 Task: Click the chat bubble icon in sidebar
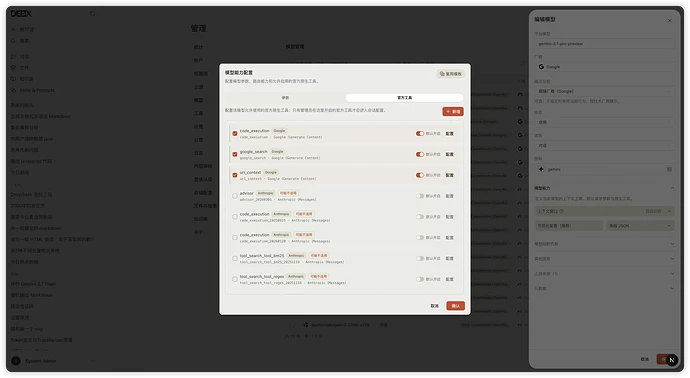click(14, 56)
